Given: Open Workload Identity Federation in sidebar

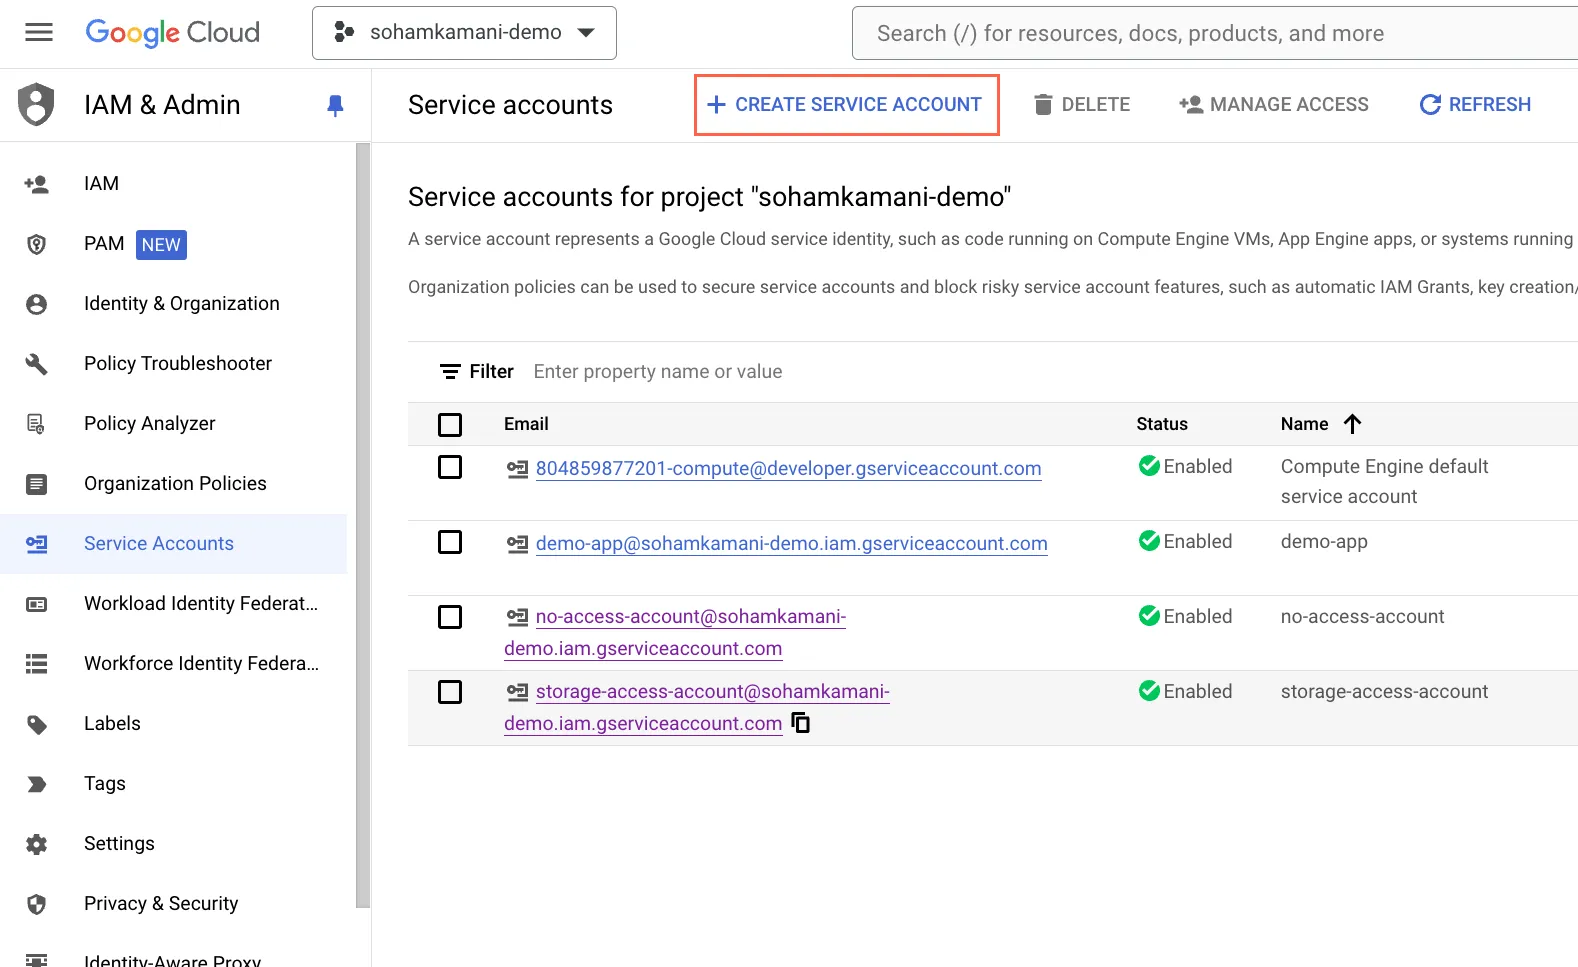Looking at the screenshot, I should click(200, 604).
